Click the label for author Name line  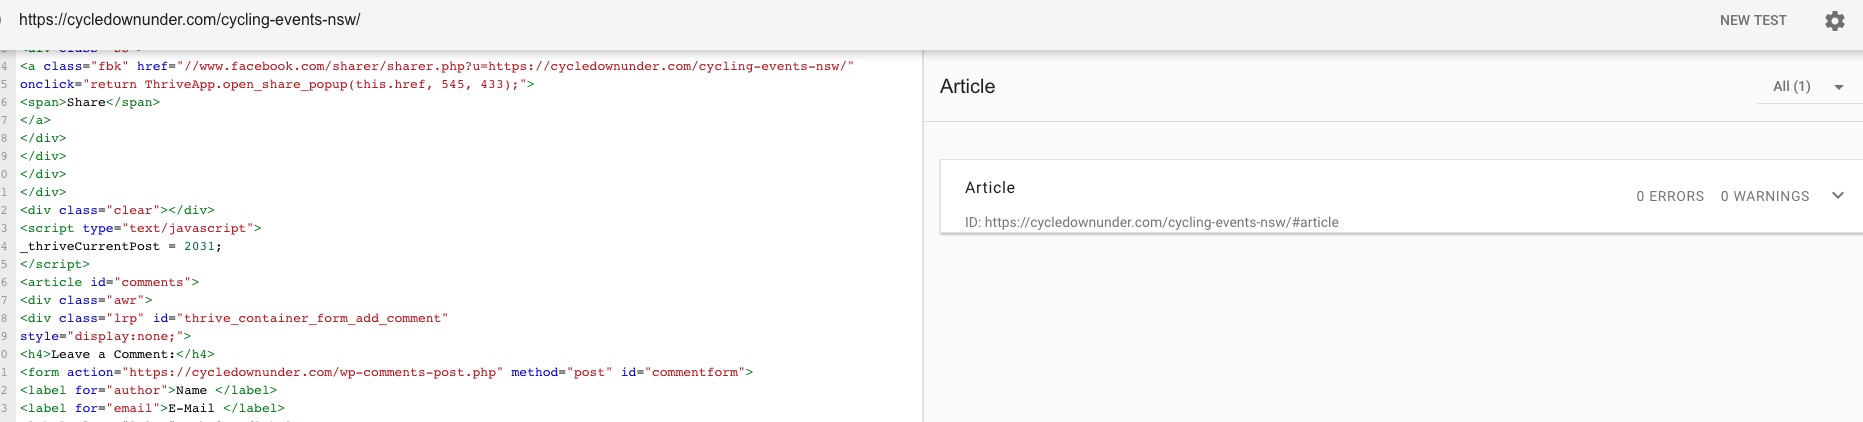pyautogui.click(x=148, y=390)
